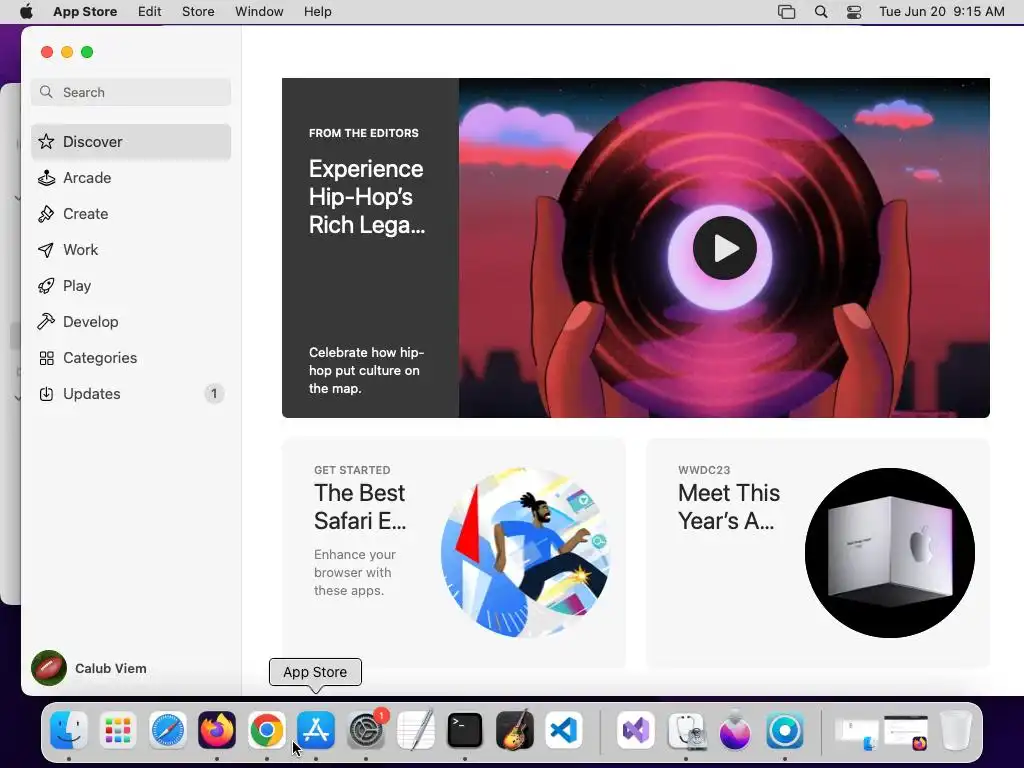This screenshot has width=1024, height=768.
Task: Click the date and time in menu bar
Action: pos(942,12)
